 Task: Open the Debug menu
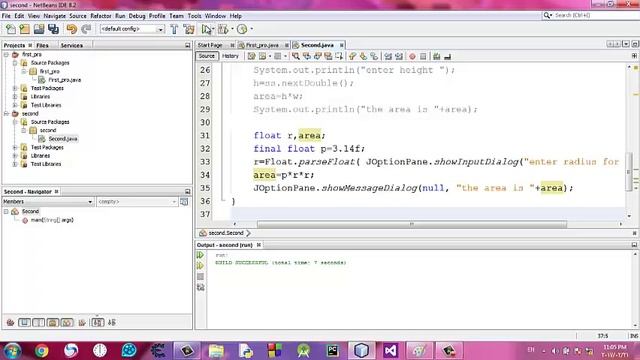137,16
